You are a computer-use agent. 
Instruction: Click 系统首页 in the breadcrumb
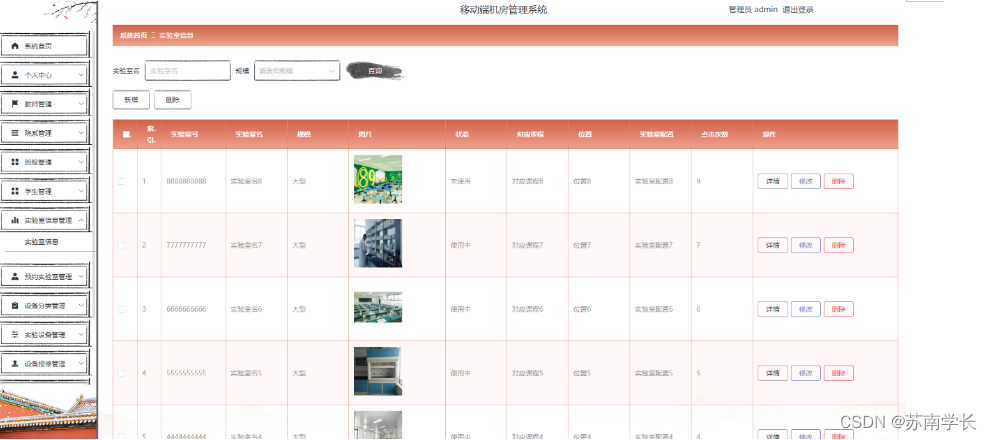(133, 35)
